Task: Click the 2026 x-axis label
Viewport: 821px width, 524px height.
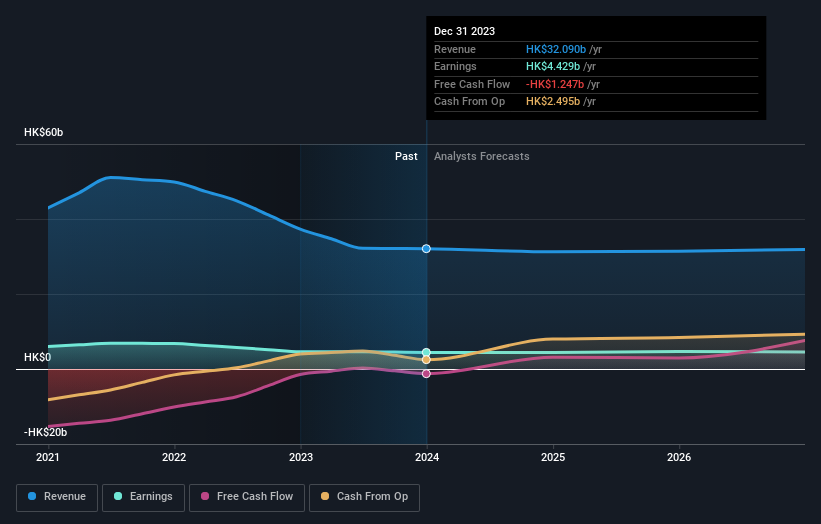Action: tap(679, 457)
